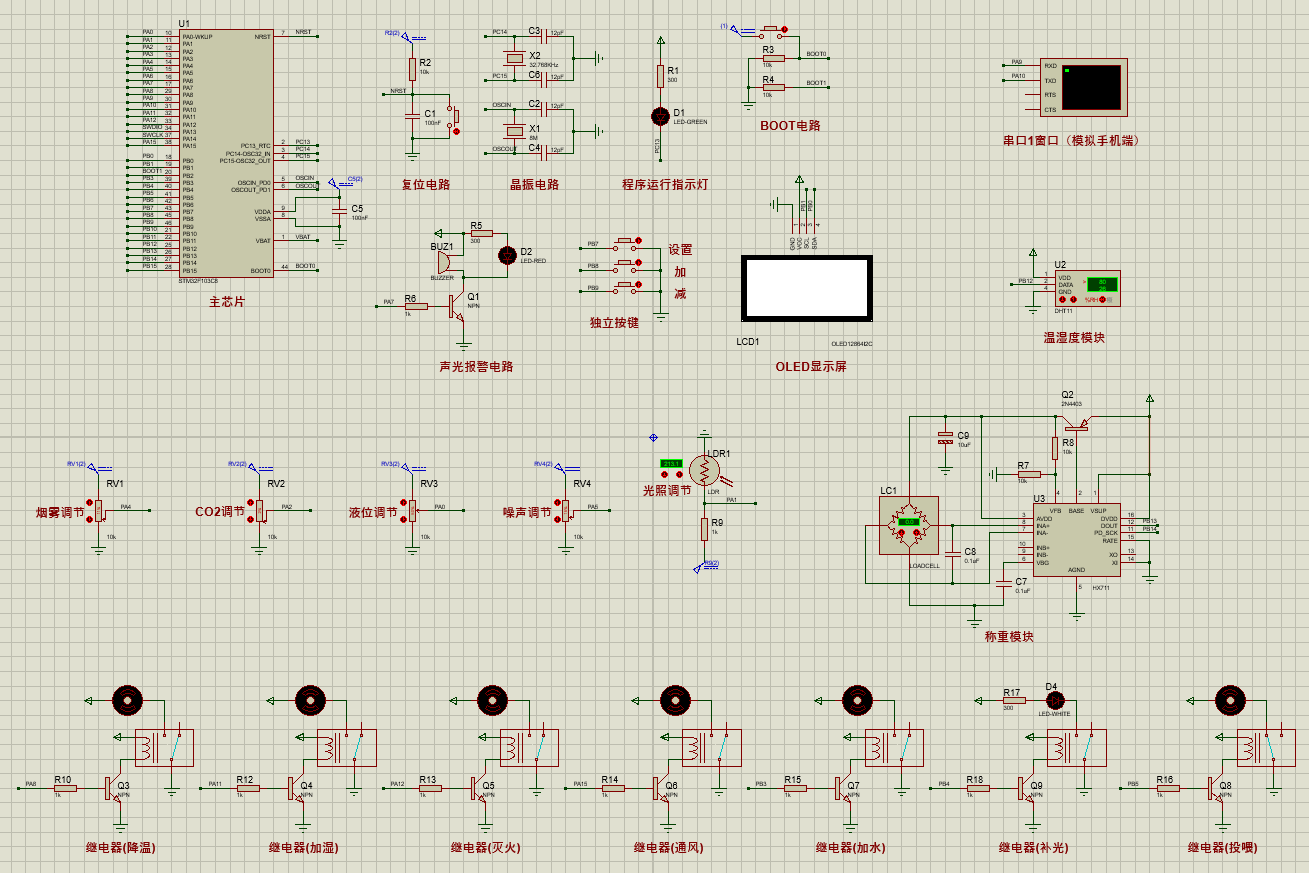Click motor above the 通风 relay

coord(675,701)
